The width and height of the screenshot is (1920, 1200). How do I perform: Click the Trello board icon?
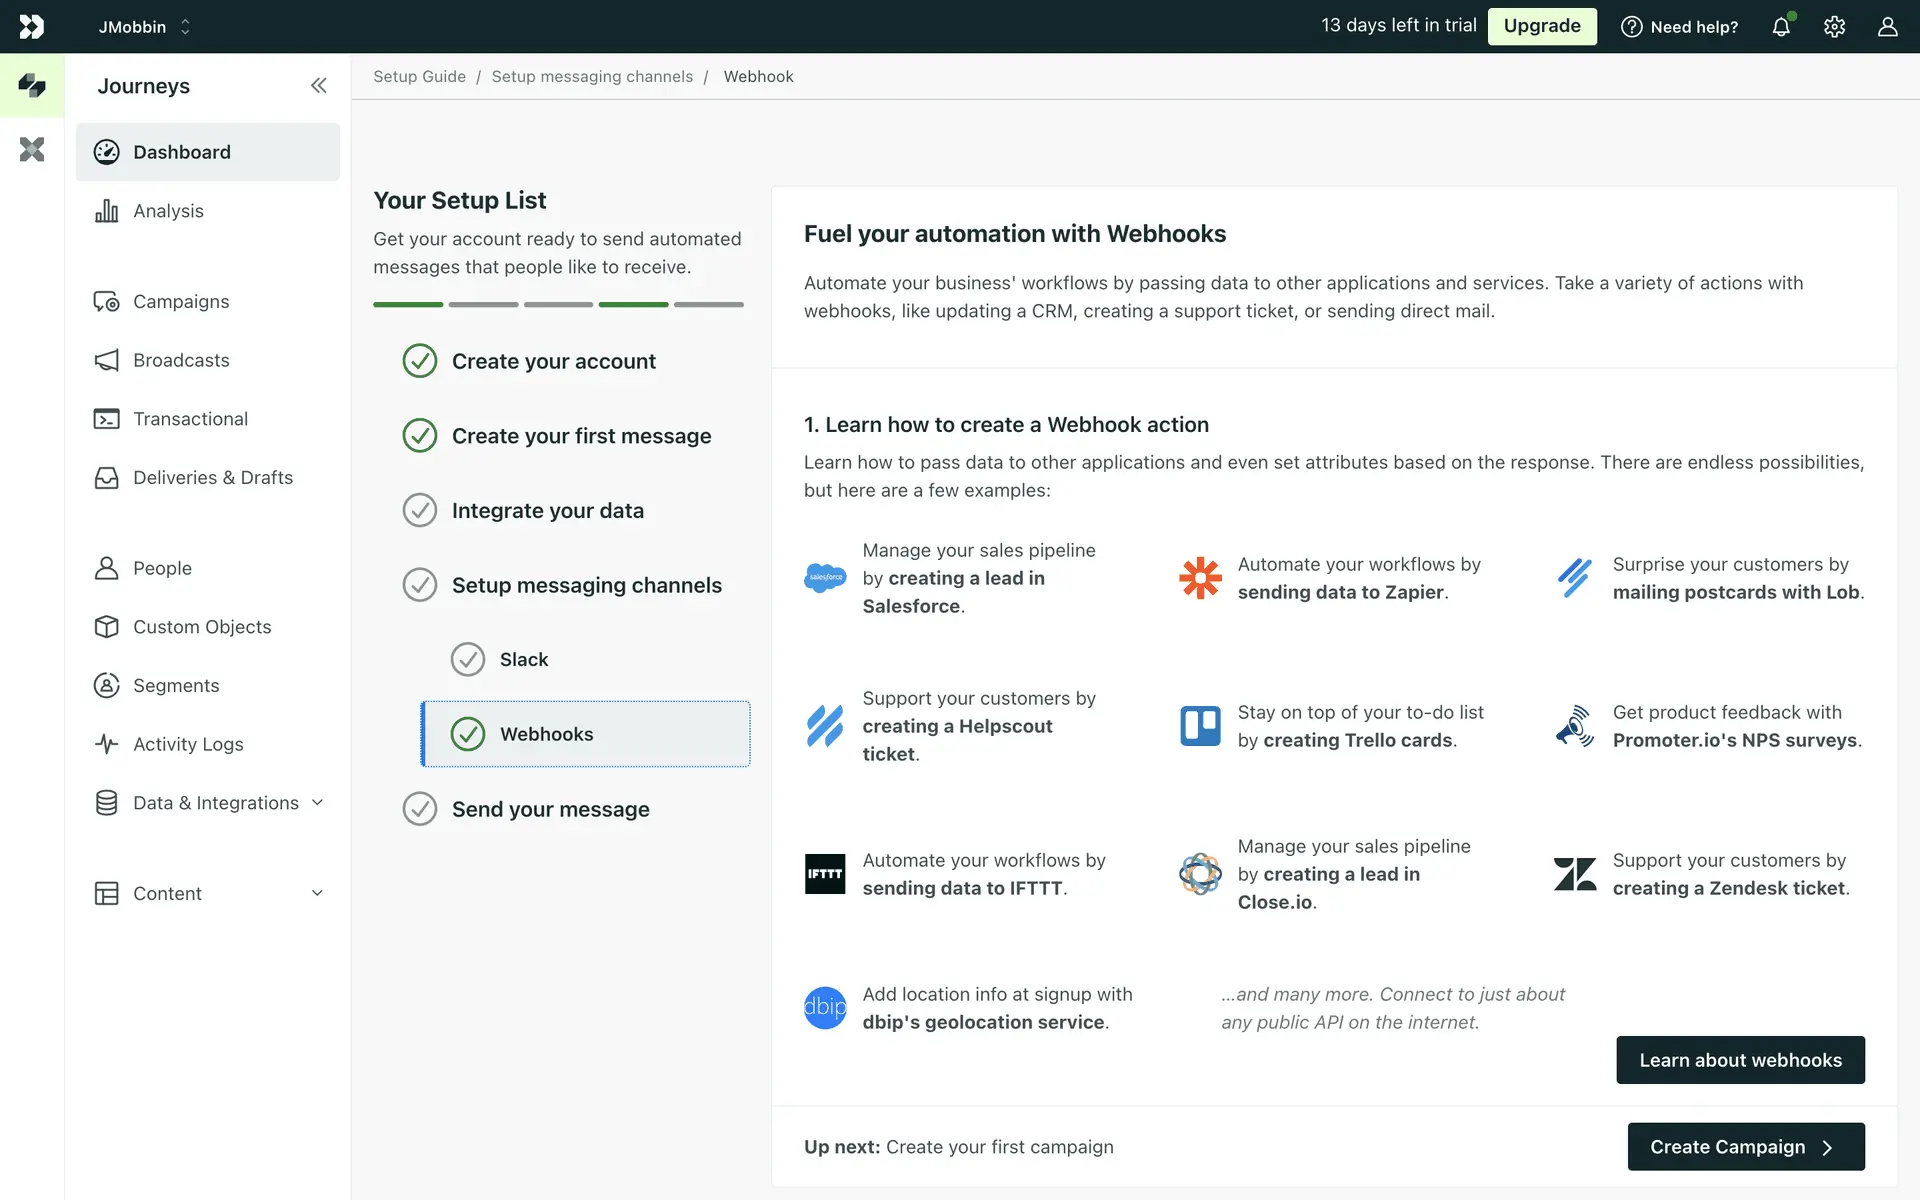point(1200,726)
